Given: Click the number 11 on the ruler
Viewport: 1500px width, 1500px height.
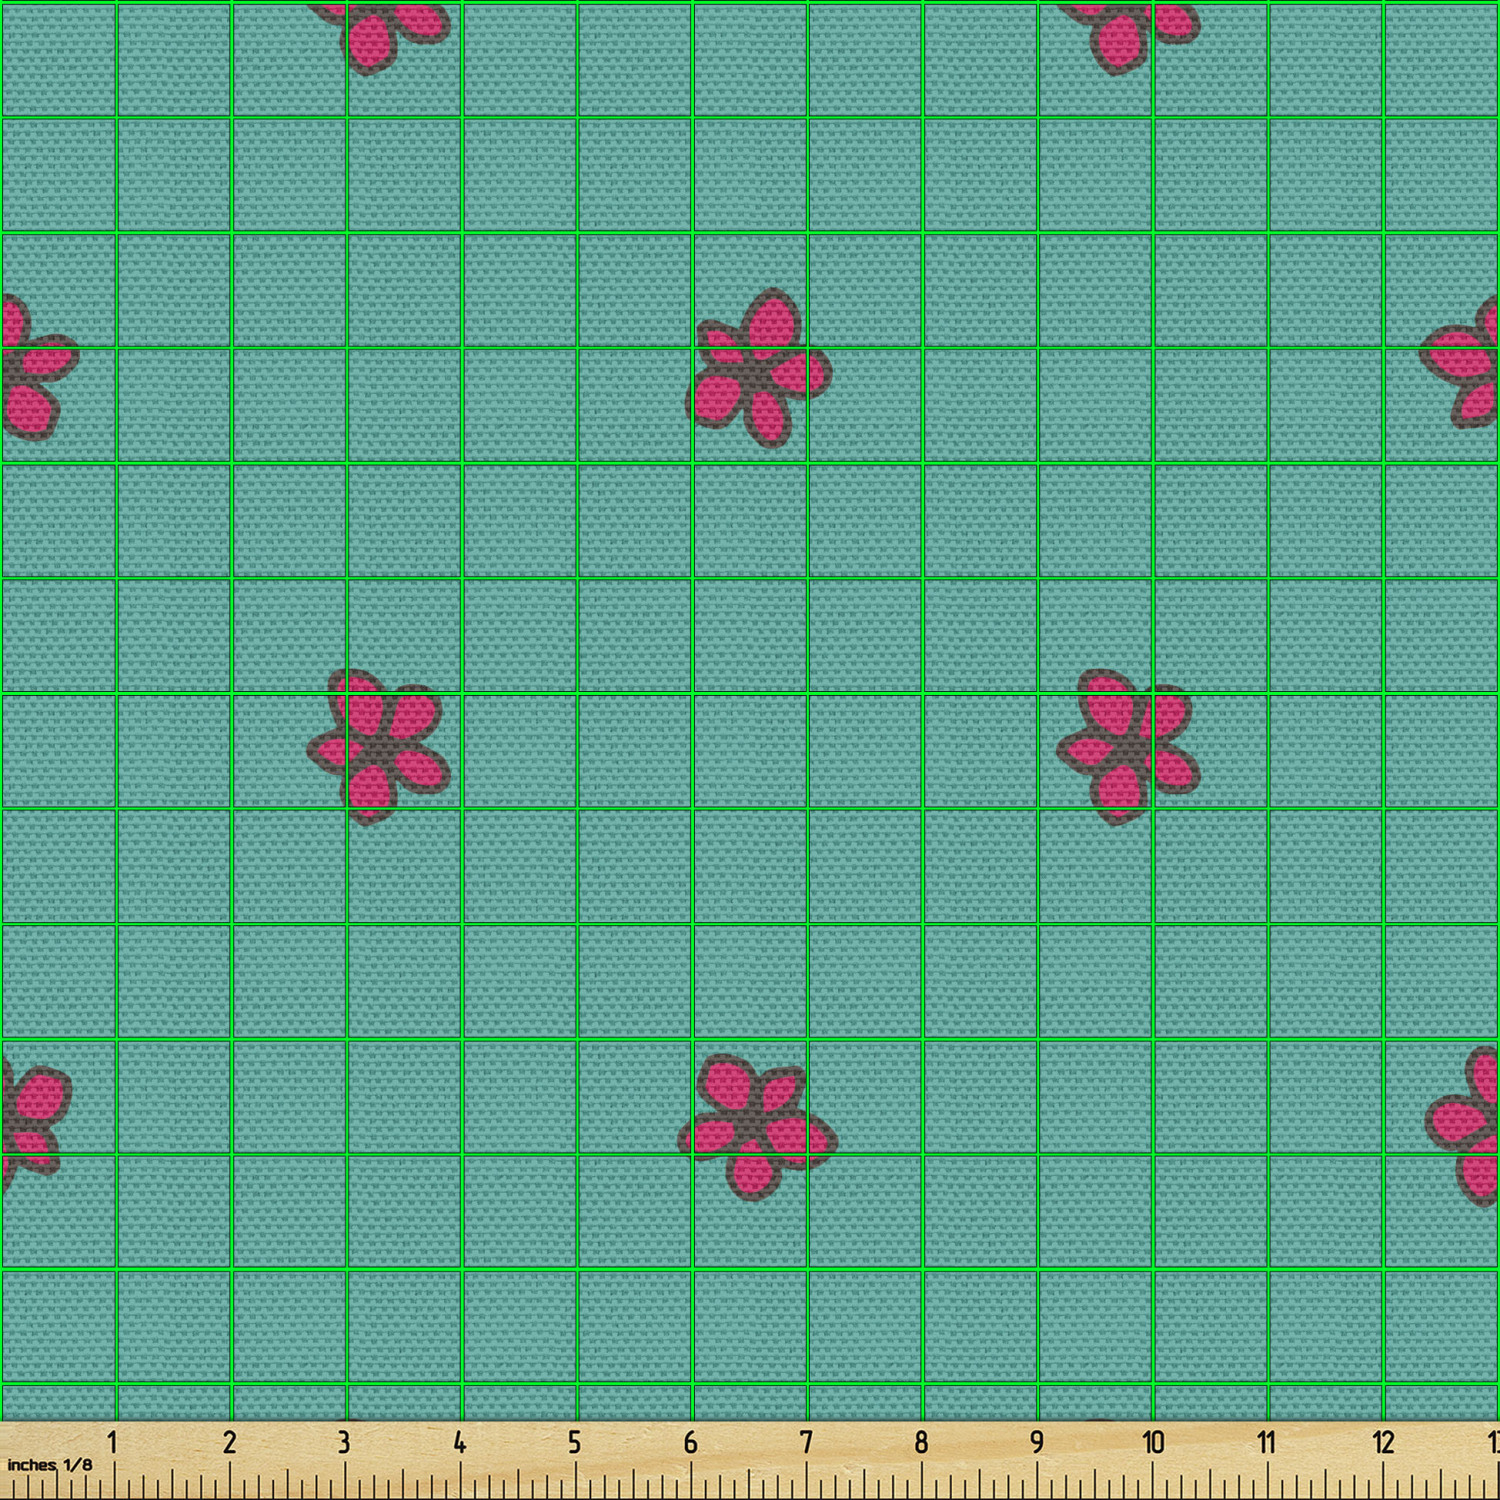Looking at the screenshot, I should click(x=1267, y=1442).
